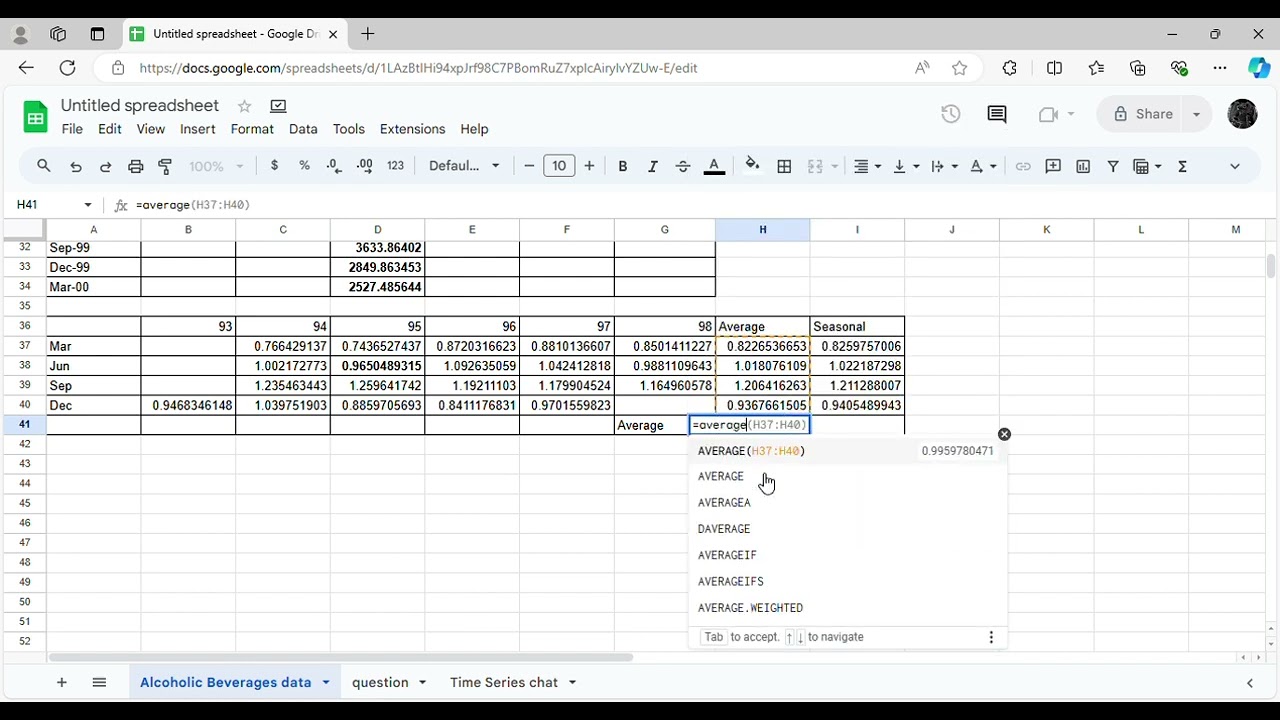The image size is (1280, 720).
Task: Open the fill color picker
Action: coord(752,166)
